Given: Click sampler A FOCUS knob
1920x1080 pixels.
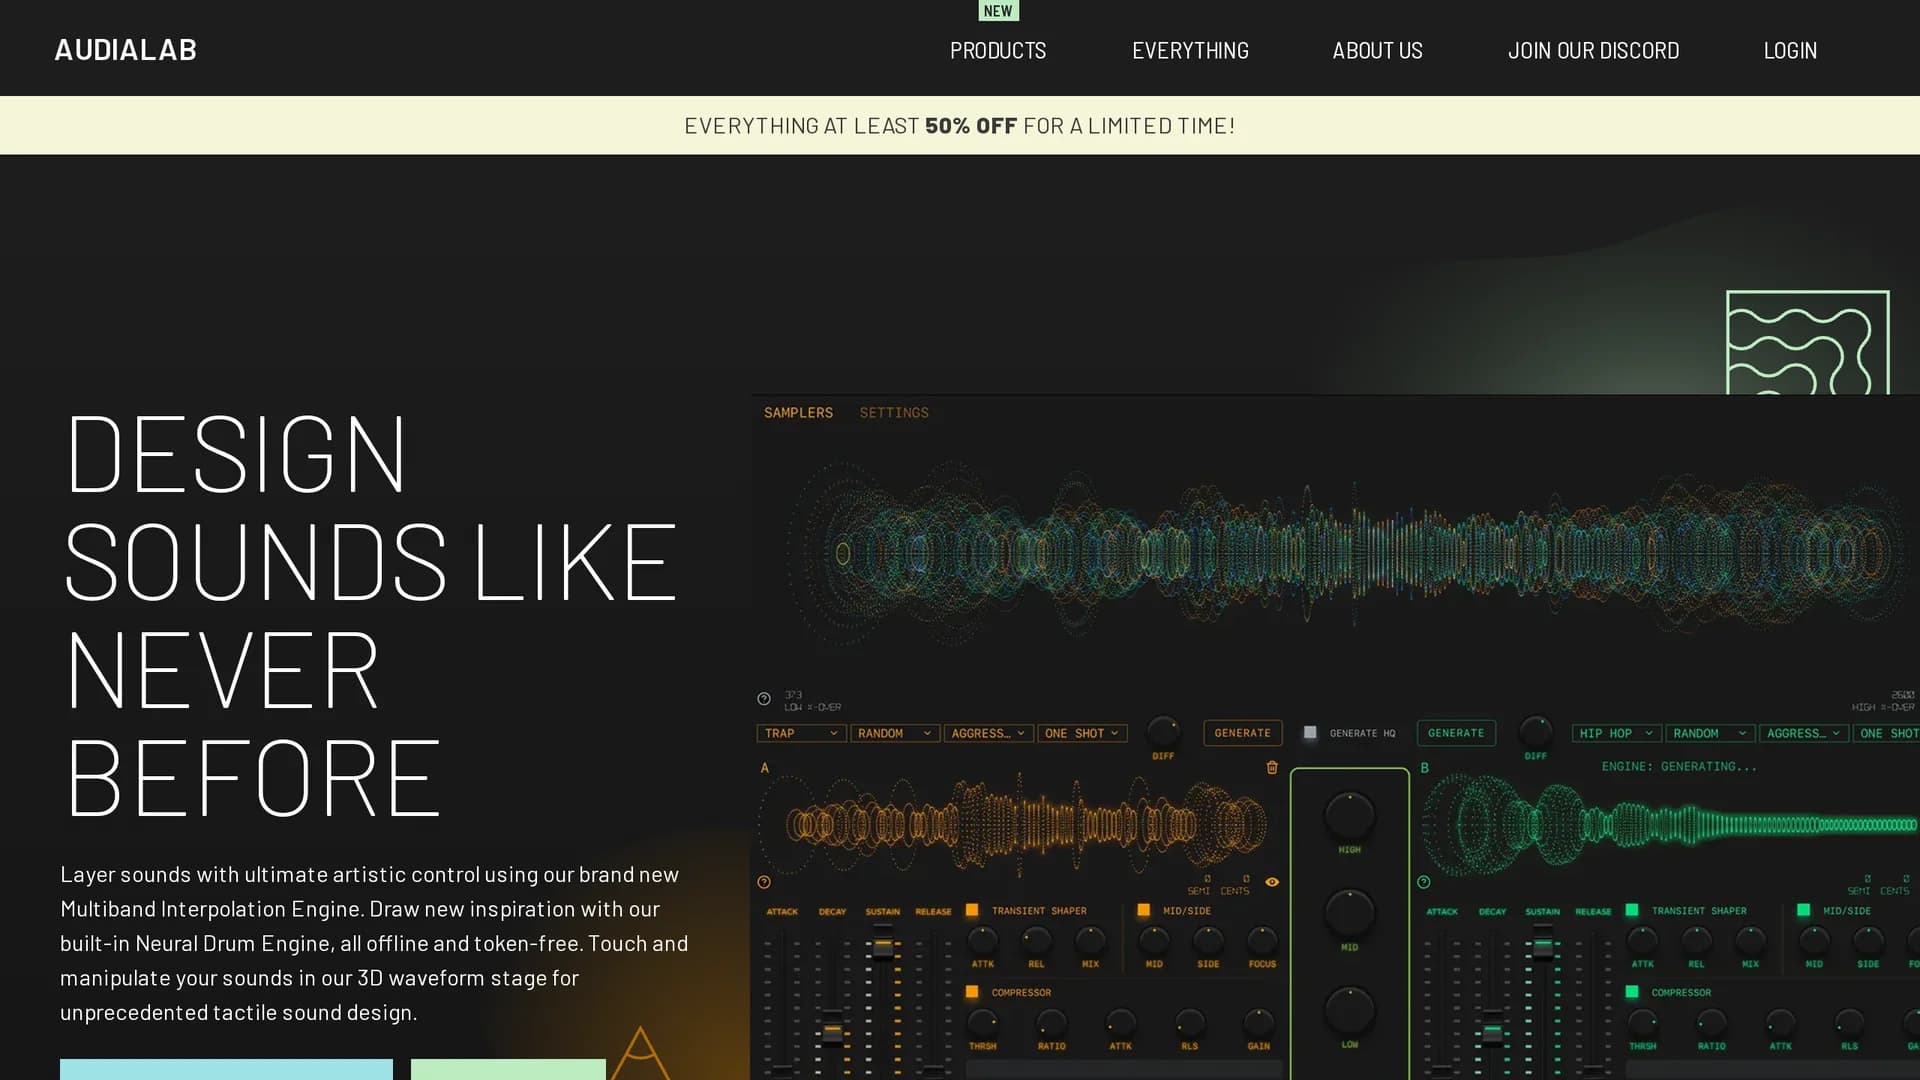Looking at the screenshot, I should [x=1262, y=940].
